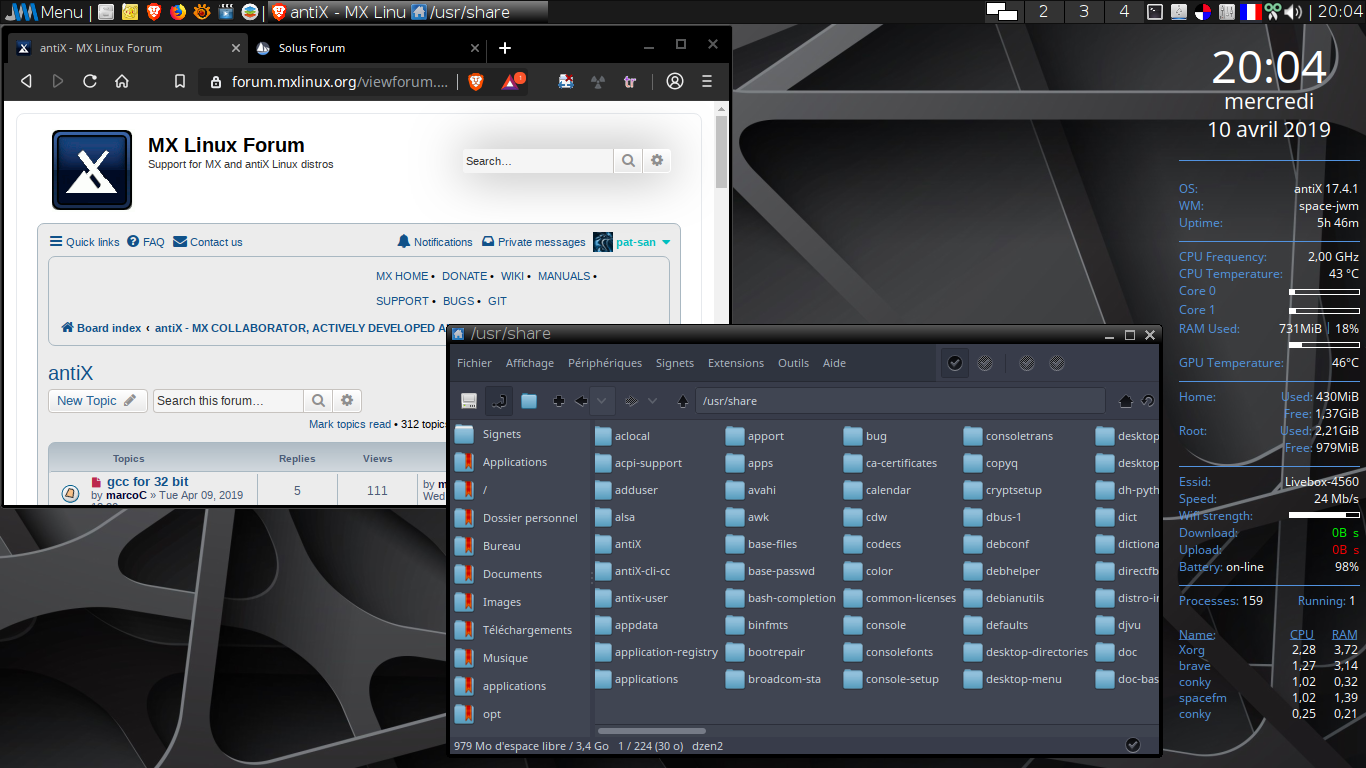
Task: Open the Extensions menu
Action: coord(736,363)
